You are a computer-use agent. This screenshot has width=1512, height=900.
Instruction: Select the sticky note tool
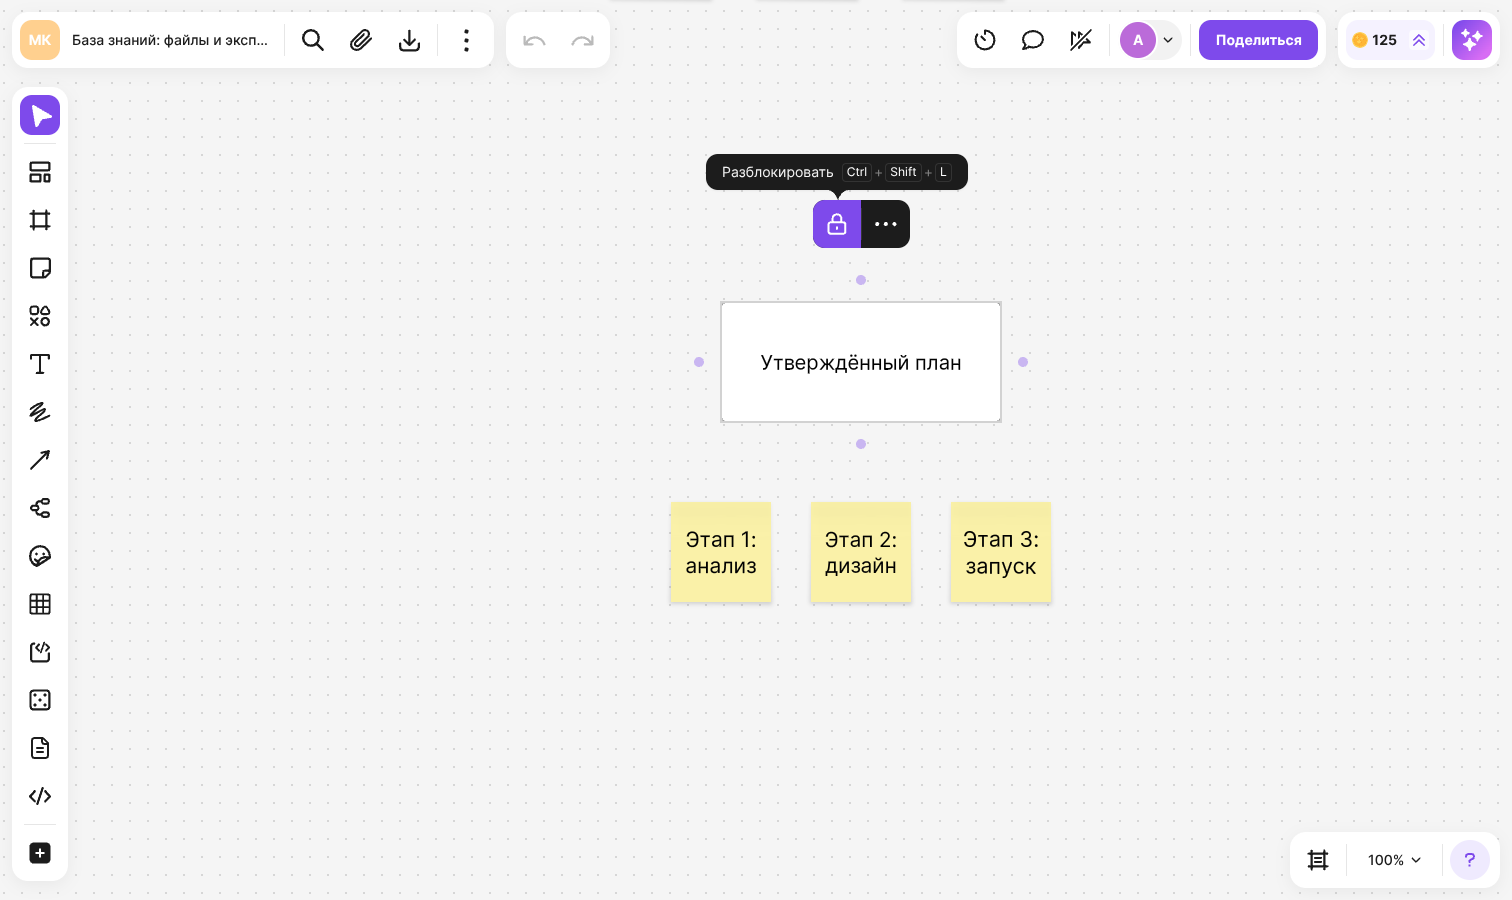40,268
